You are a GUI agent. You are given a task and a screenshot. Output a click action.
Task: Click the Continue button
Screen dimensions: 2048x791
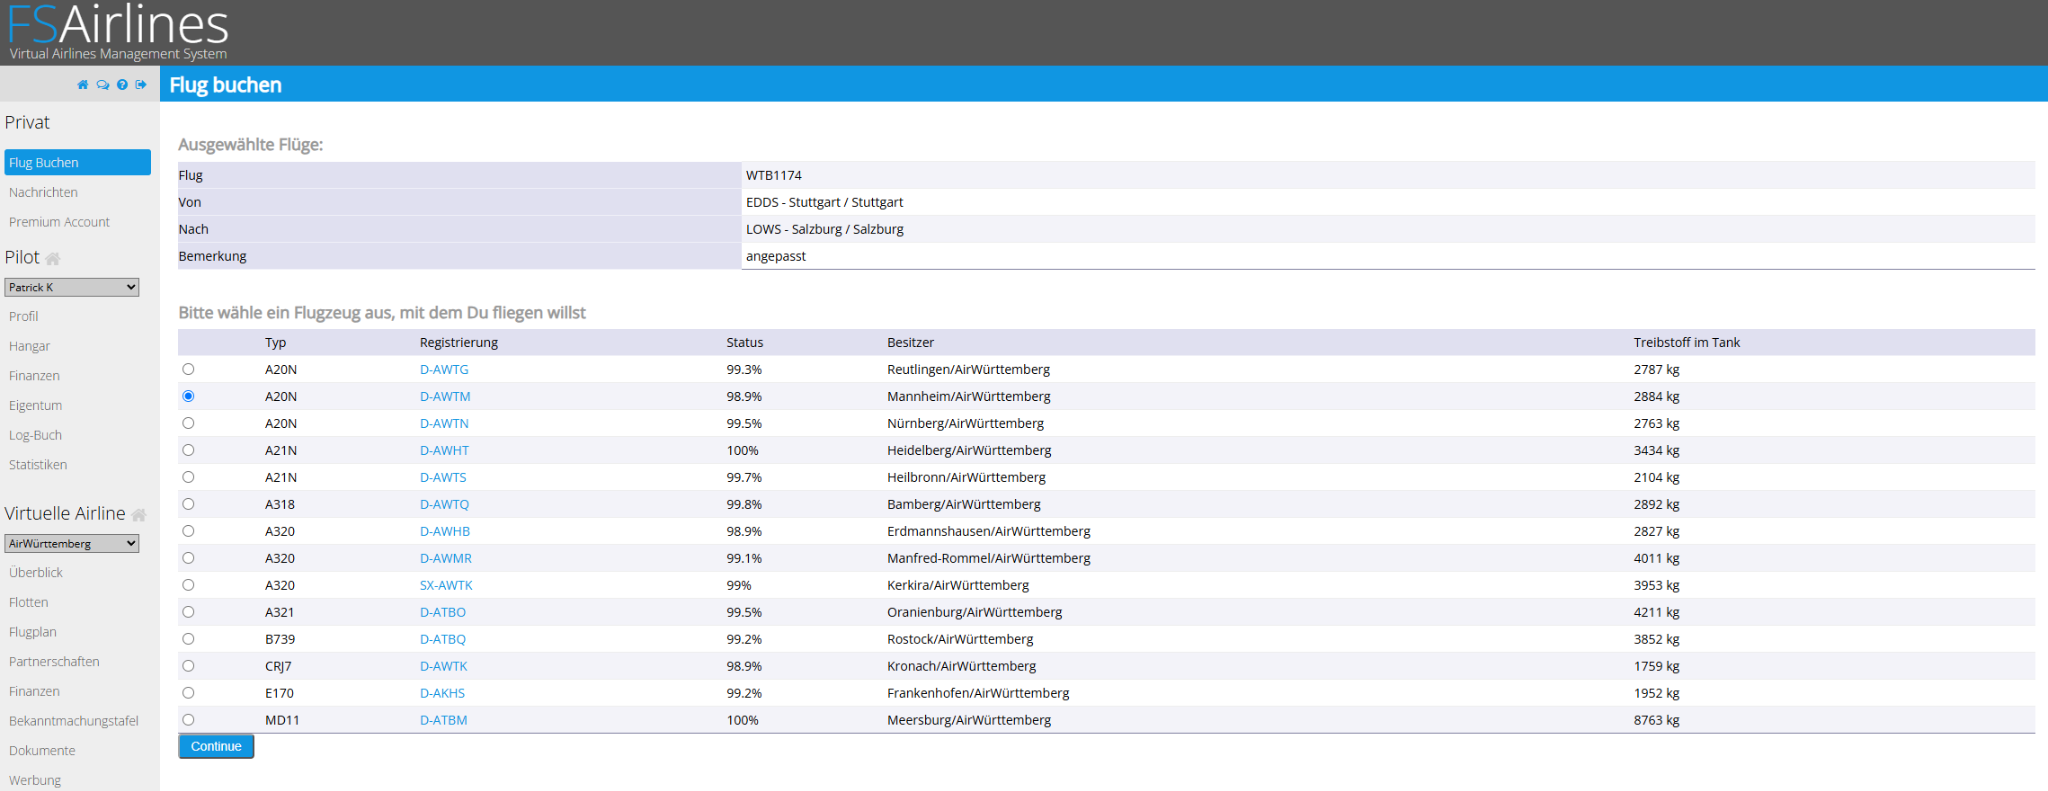pyautogui.click(x=216, y=747)
